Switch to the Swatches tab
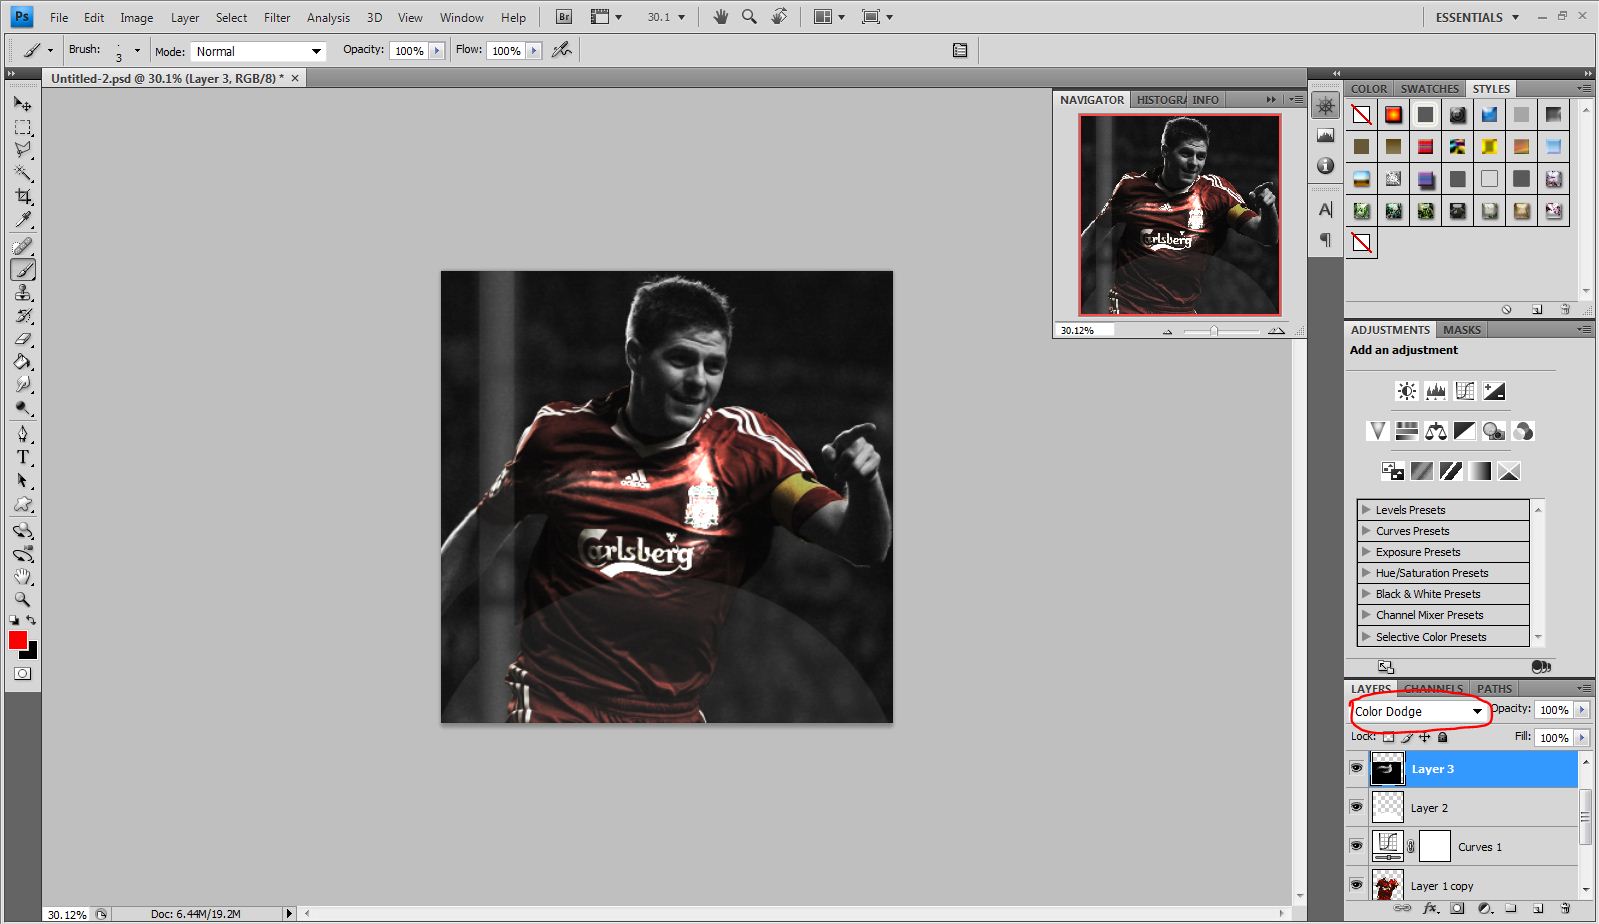Image resolution: width=1599 pixels, height=924 pixels. (x=1429, y=89)
